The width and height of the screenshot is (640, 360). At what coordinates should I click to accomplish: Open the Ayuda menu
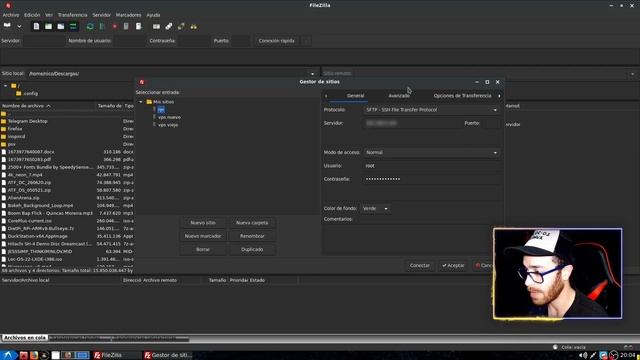153,15
